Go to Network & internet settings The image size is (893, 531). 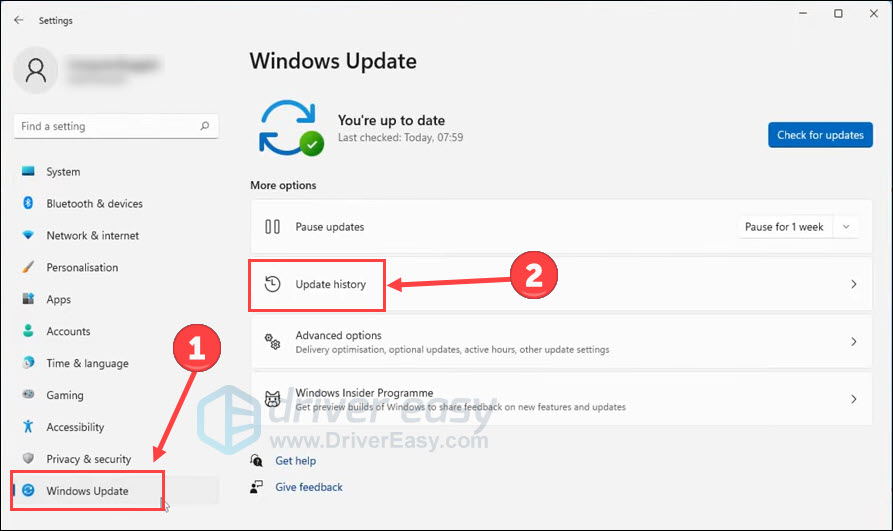pyautogui.click(x=116, y=235)
